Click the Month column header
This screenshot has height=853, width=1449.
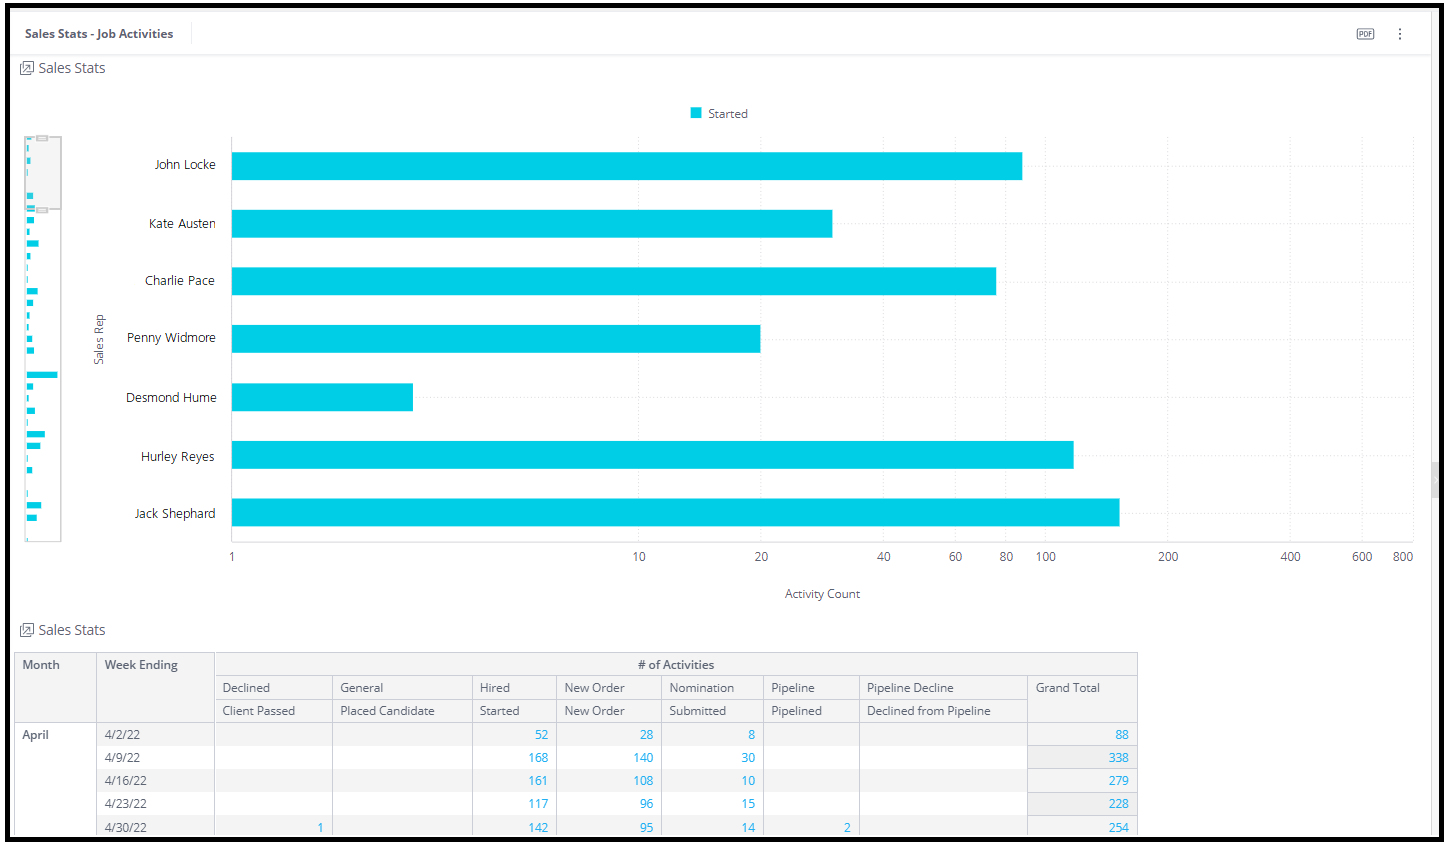41,665
